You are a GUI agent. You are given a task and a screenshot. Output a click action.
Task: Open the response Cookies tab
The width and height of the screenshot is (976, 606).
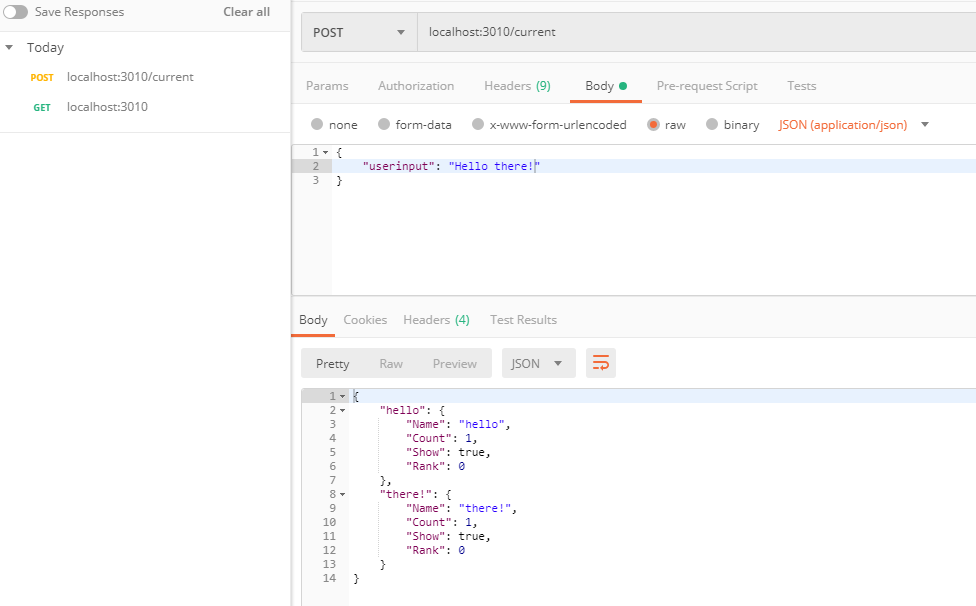(x=365, y=320)
